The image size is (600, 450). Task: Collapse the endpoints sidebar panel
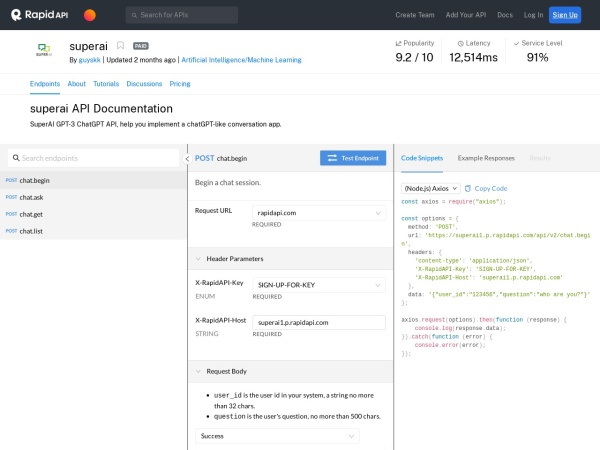click(187, 158)
